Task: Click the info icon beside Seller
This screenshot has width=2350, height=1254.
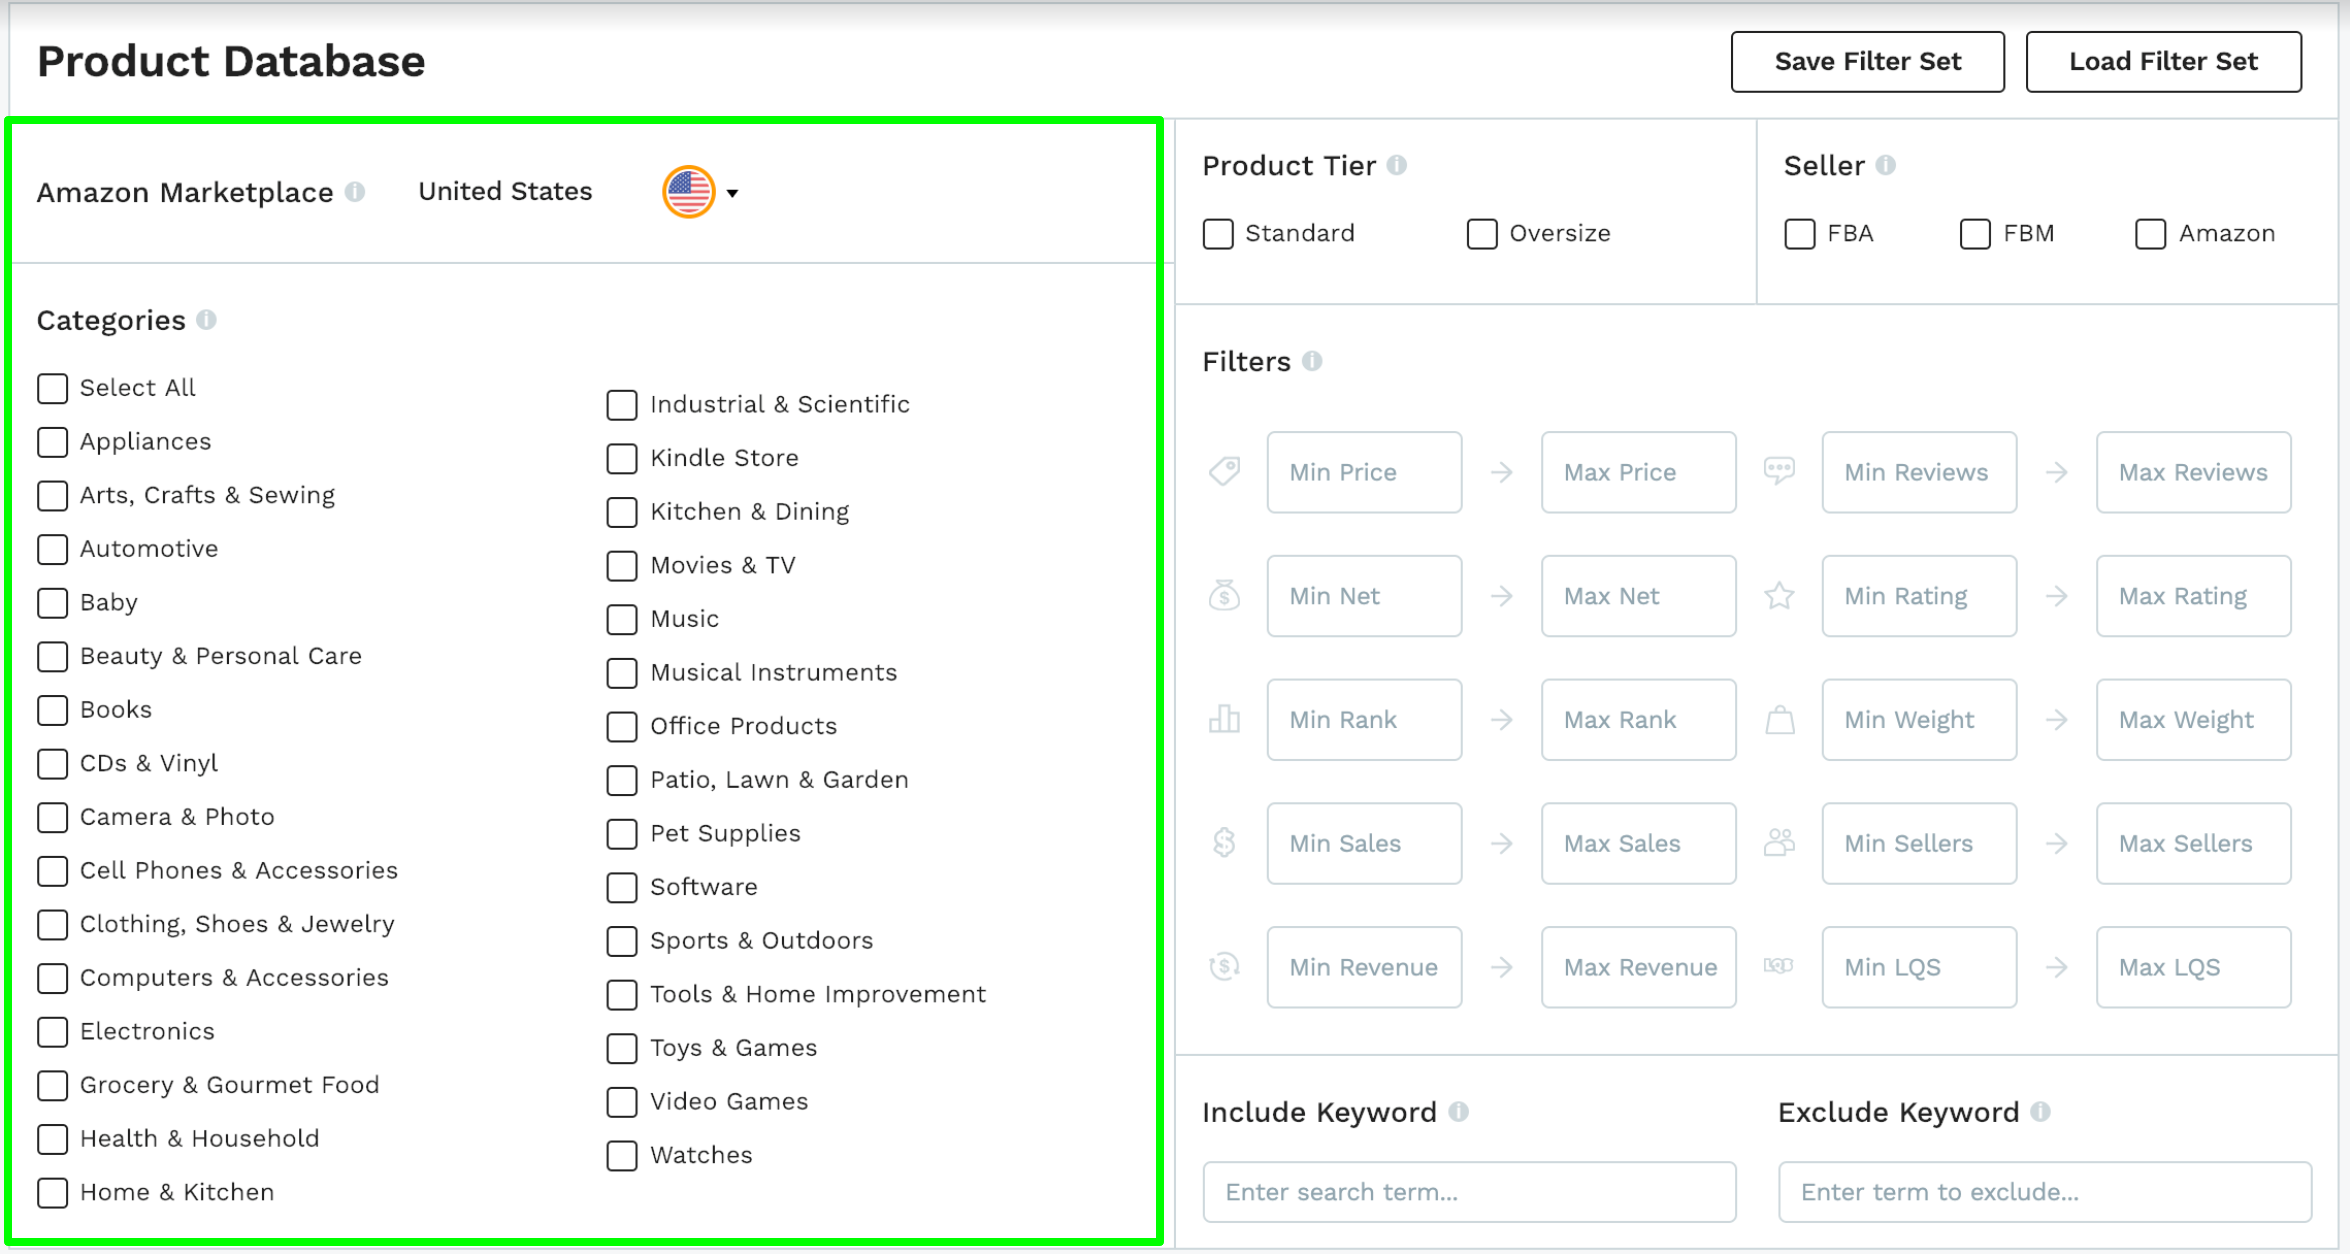Action: tap(1885, 165)
